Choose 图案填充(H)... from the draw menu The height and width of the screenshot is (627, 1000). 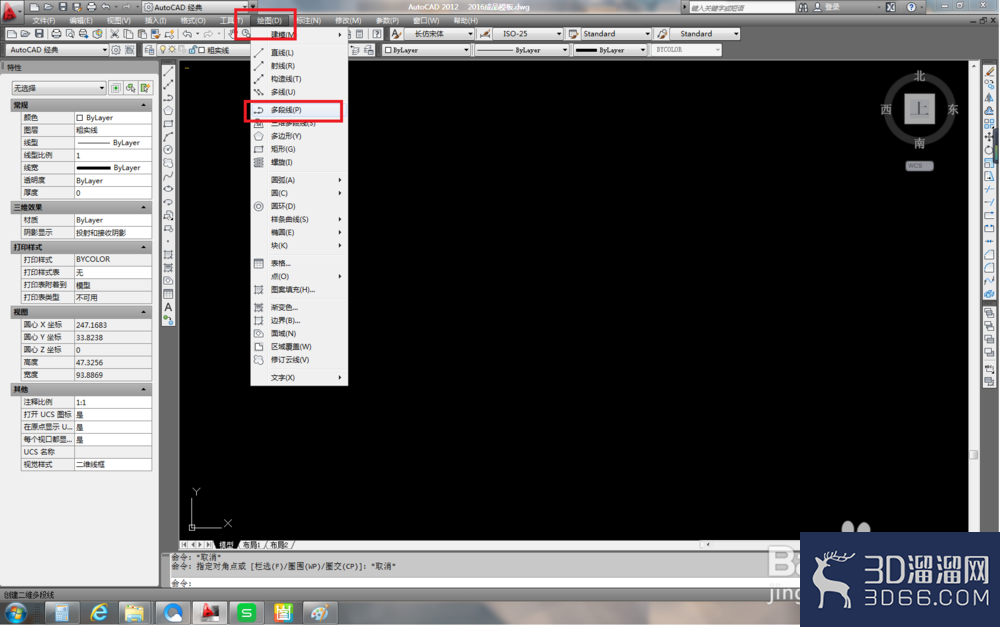point(299,290)
